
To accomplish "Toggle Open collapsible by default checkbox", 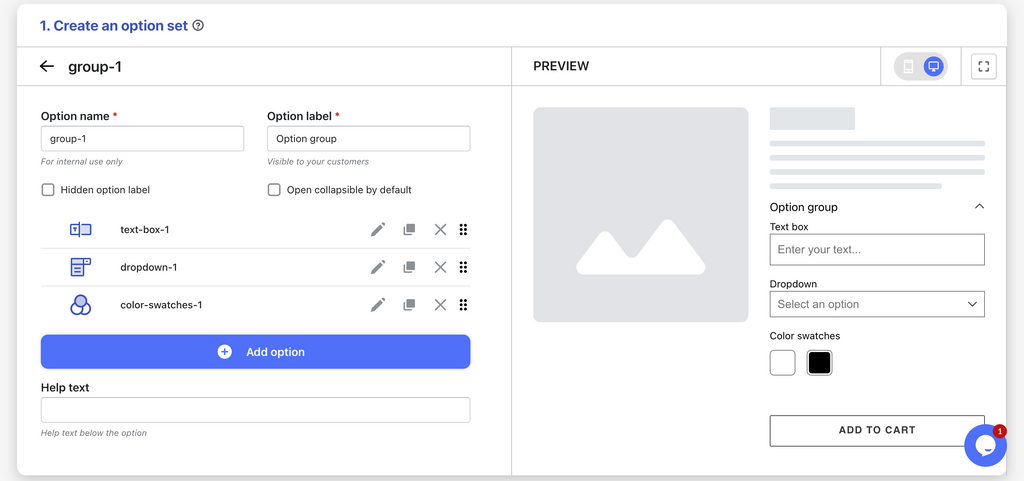I will 274,190.
